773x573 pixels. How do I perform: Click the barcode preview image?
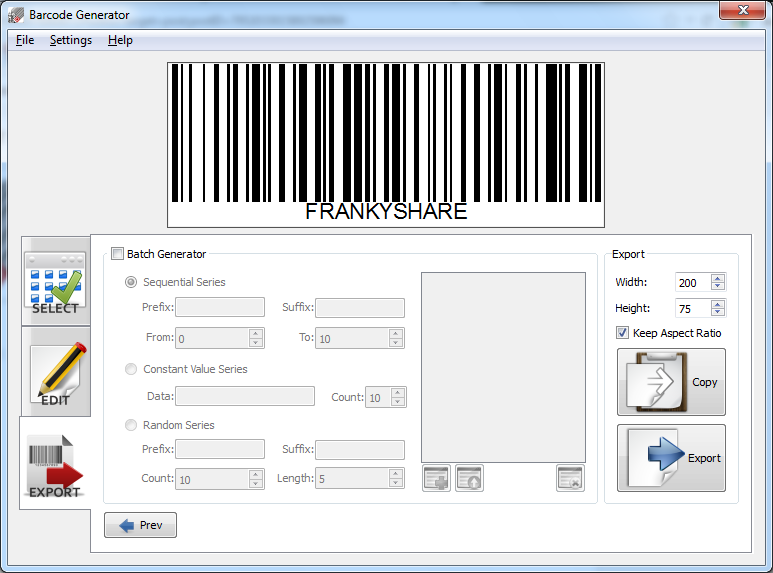coord(386,145)
